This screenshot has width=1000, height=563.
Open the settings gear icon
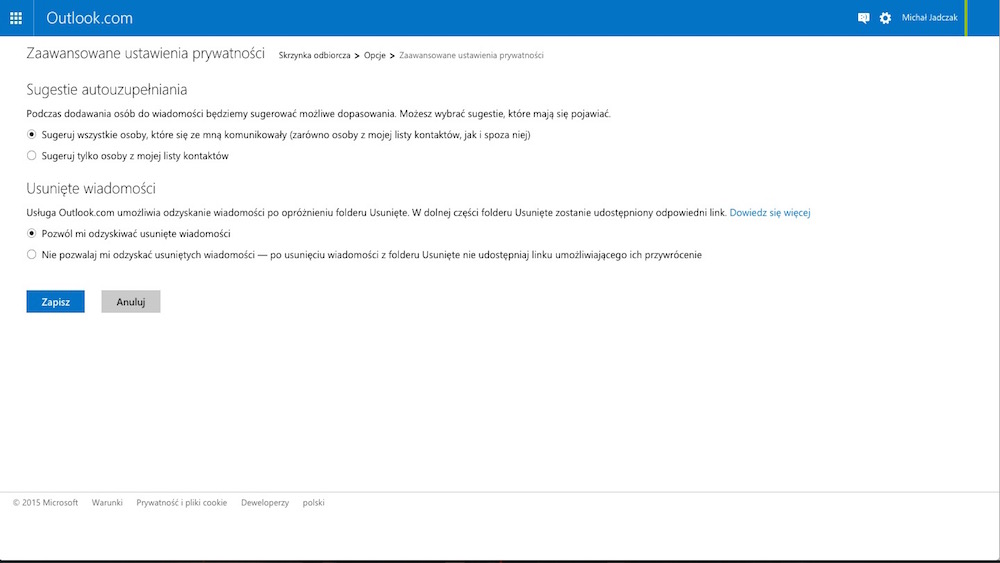pyautogui.click(x=885, y=18)
